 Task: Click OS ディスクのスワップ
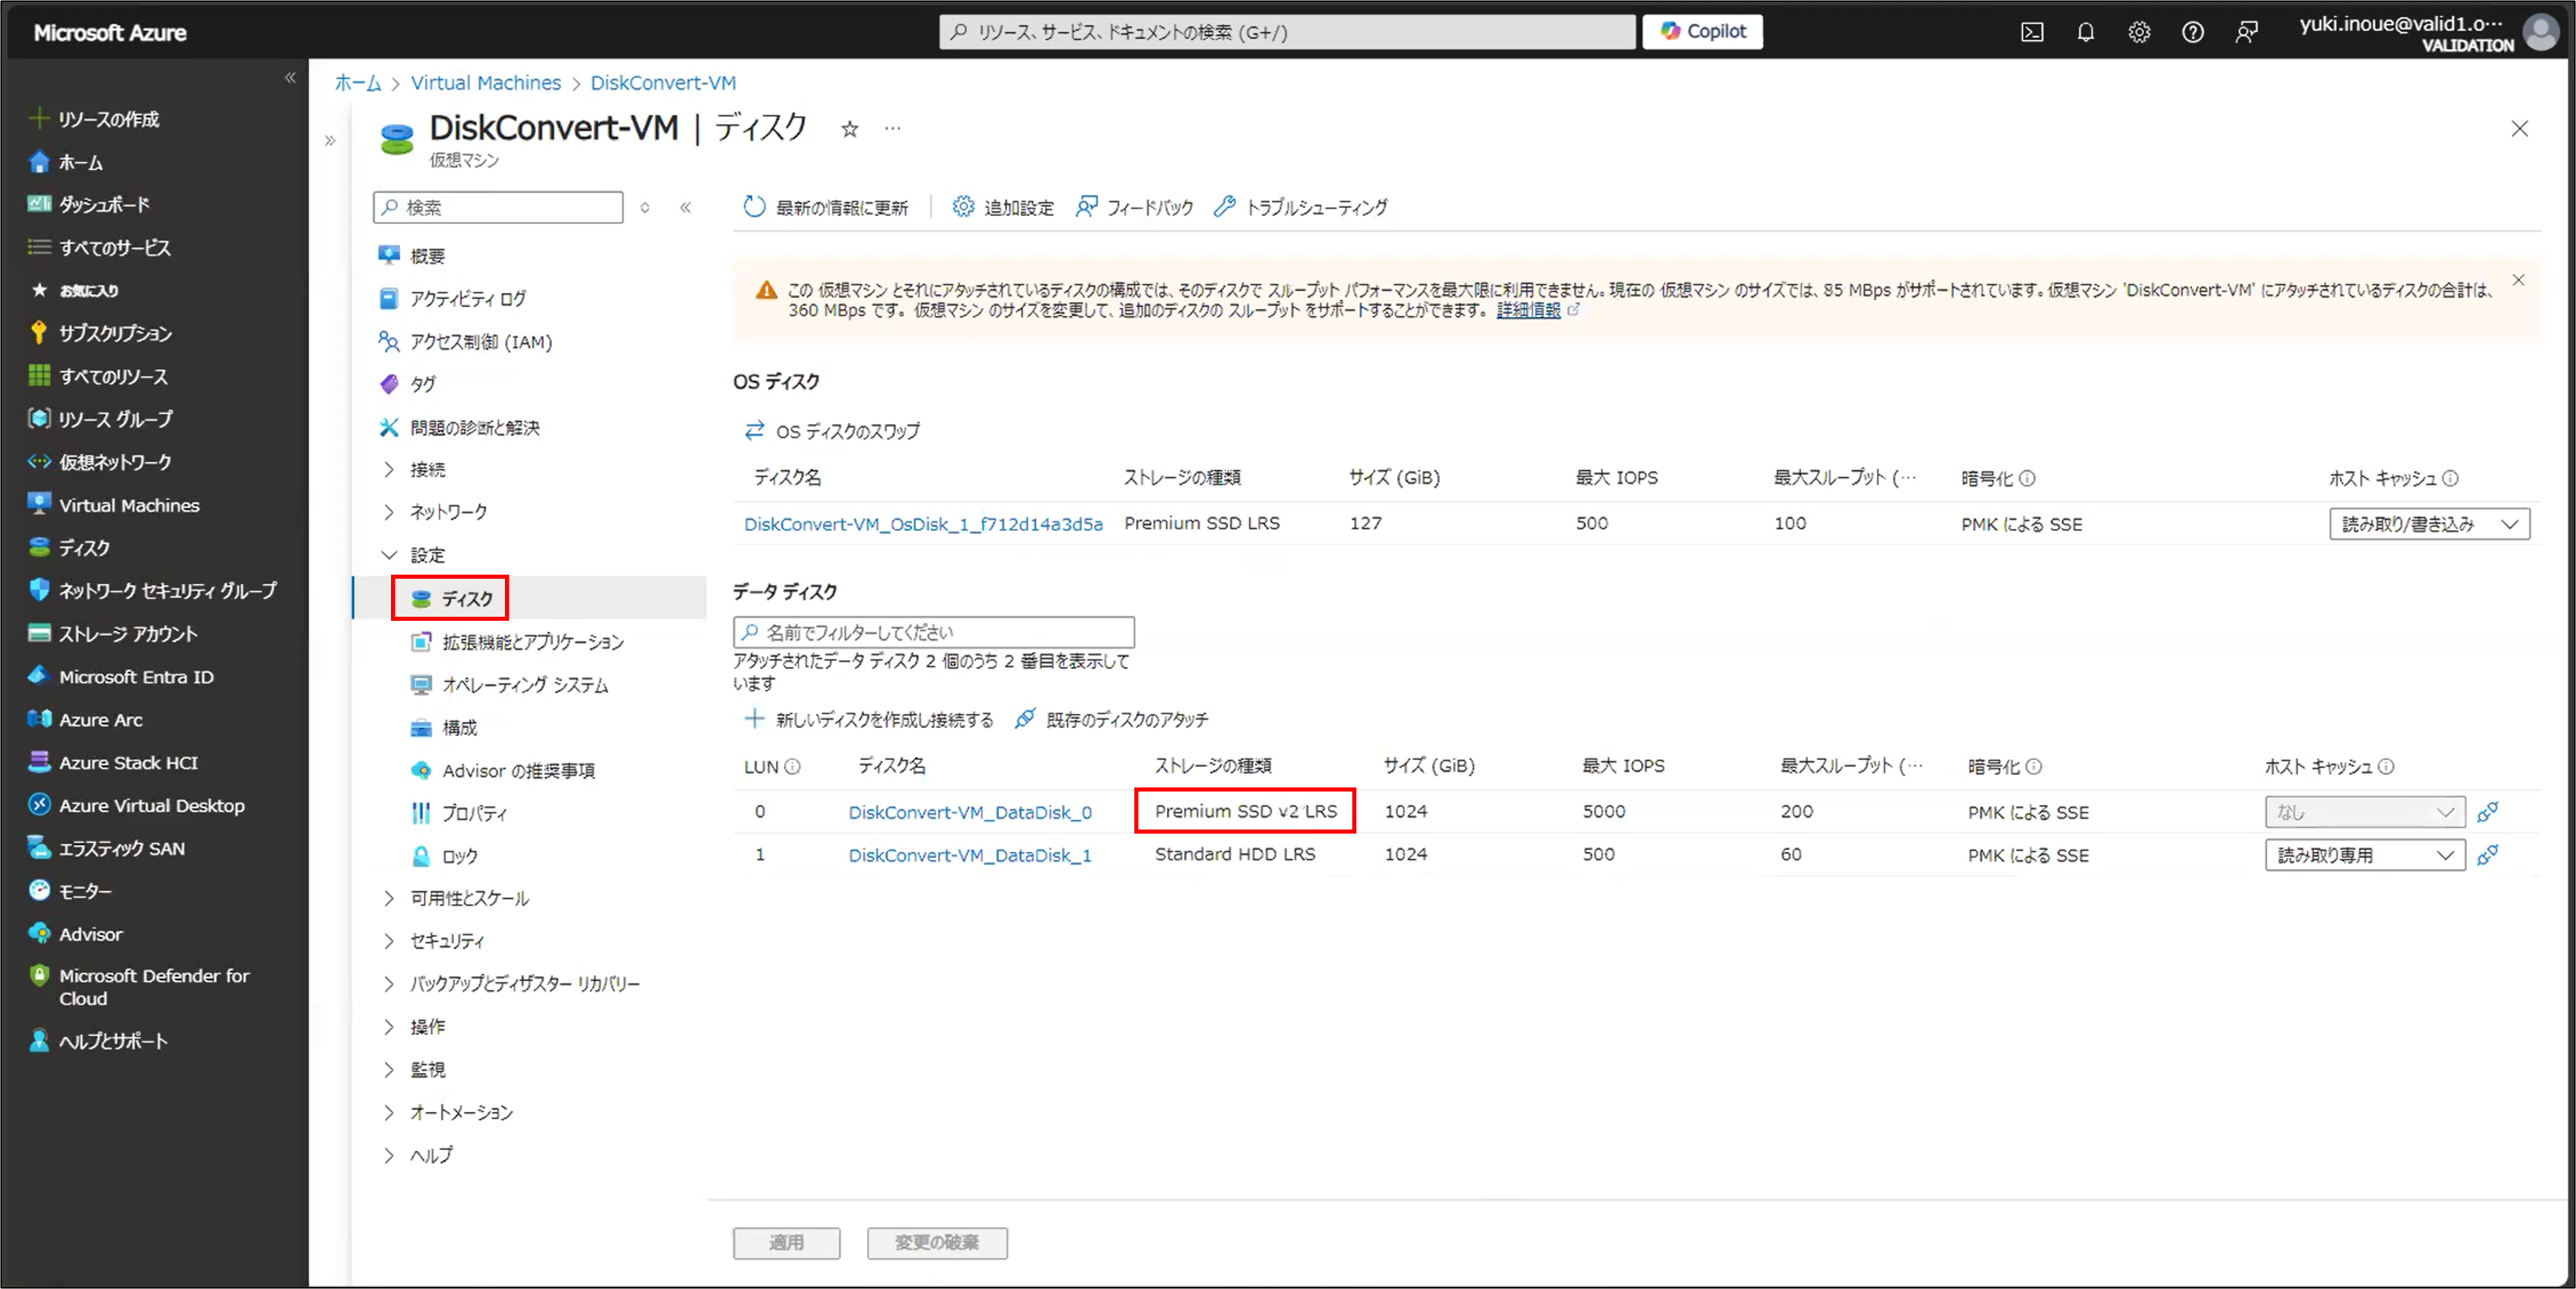click(832, 431)
